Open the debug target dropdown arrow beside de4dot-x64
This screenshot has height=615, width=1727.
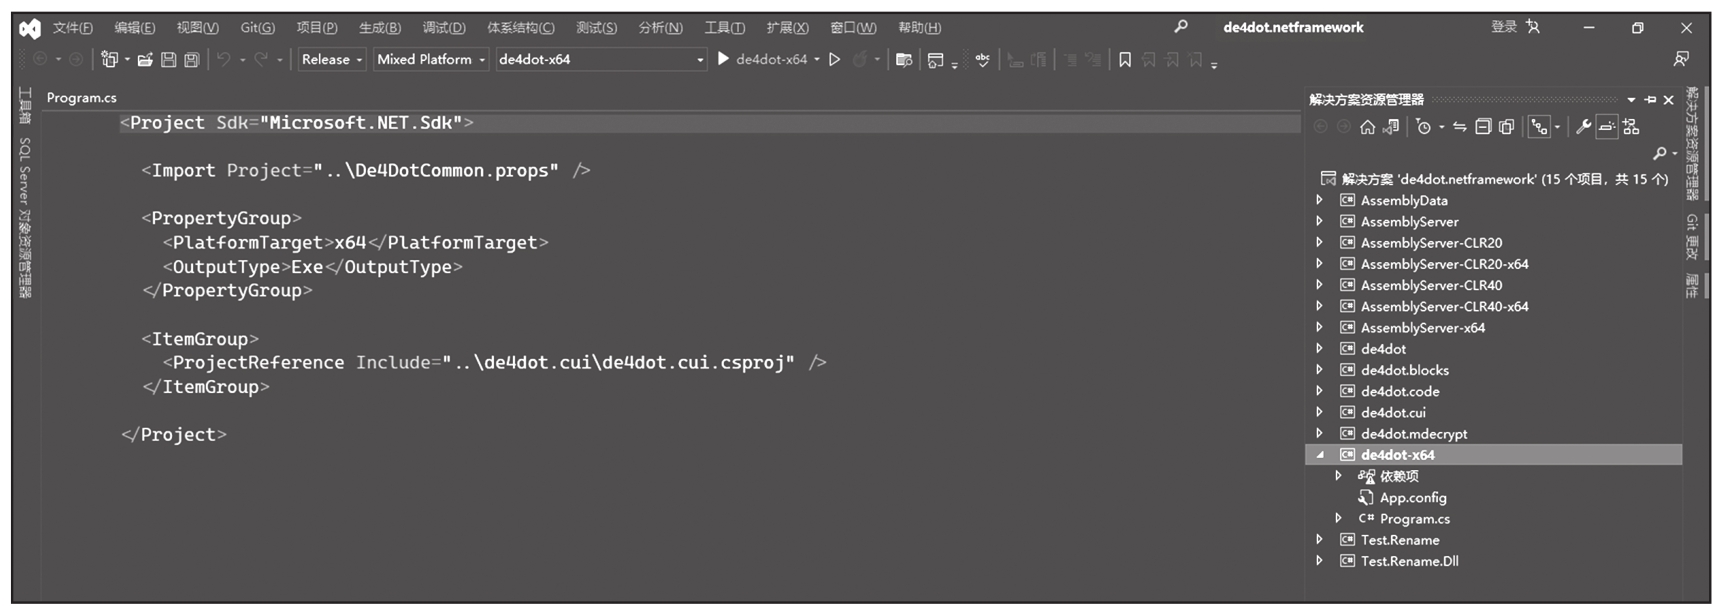pyautogui.click(x=817, y=60)
